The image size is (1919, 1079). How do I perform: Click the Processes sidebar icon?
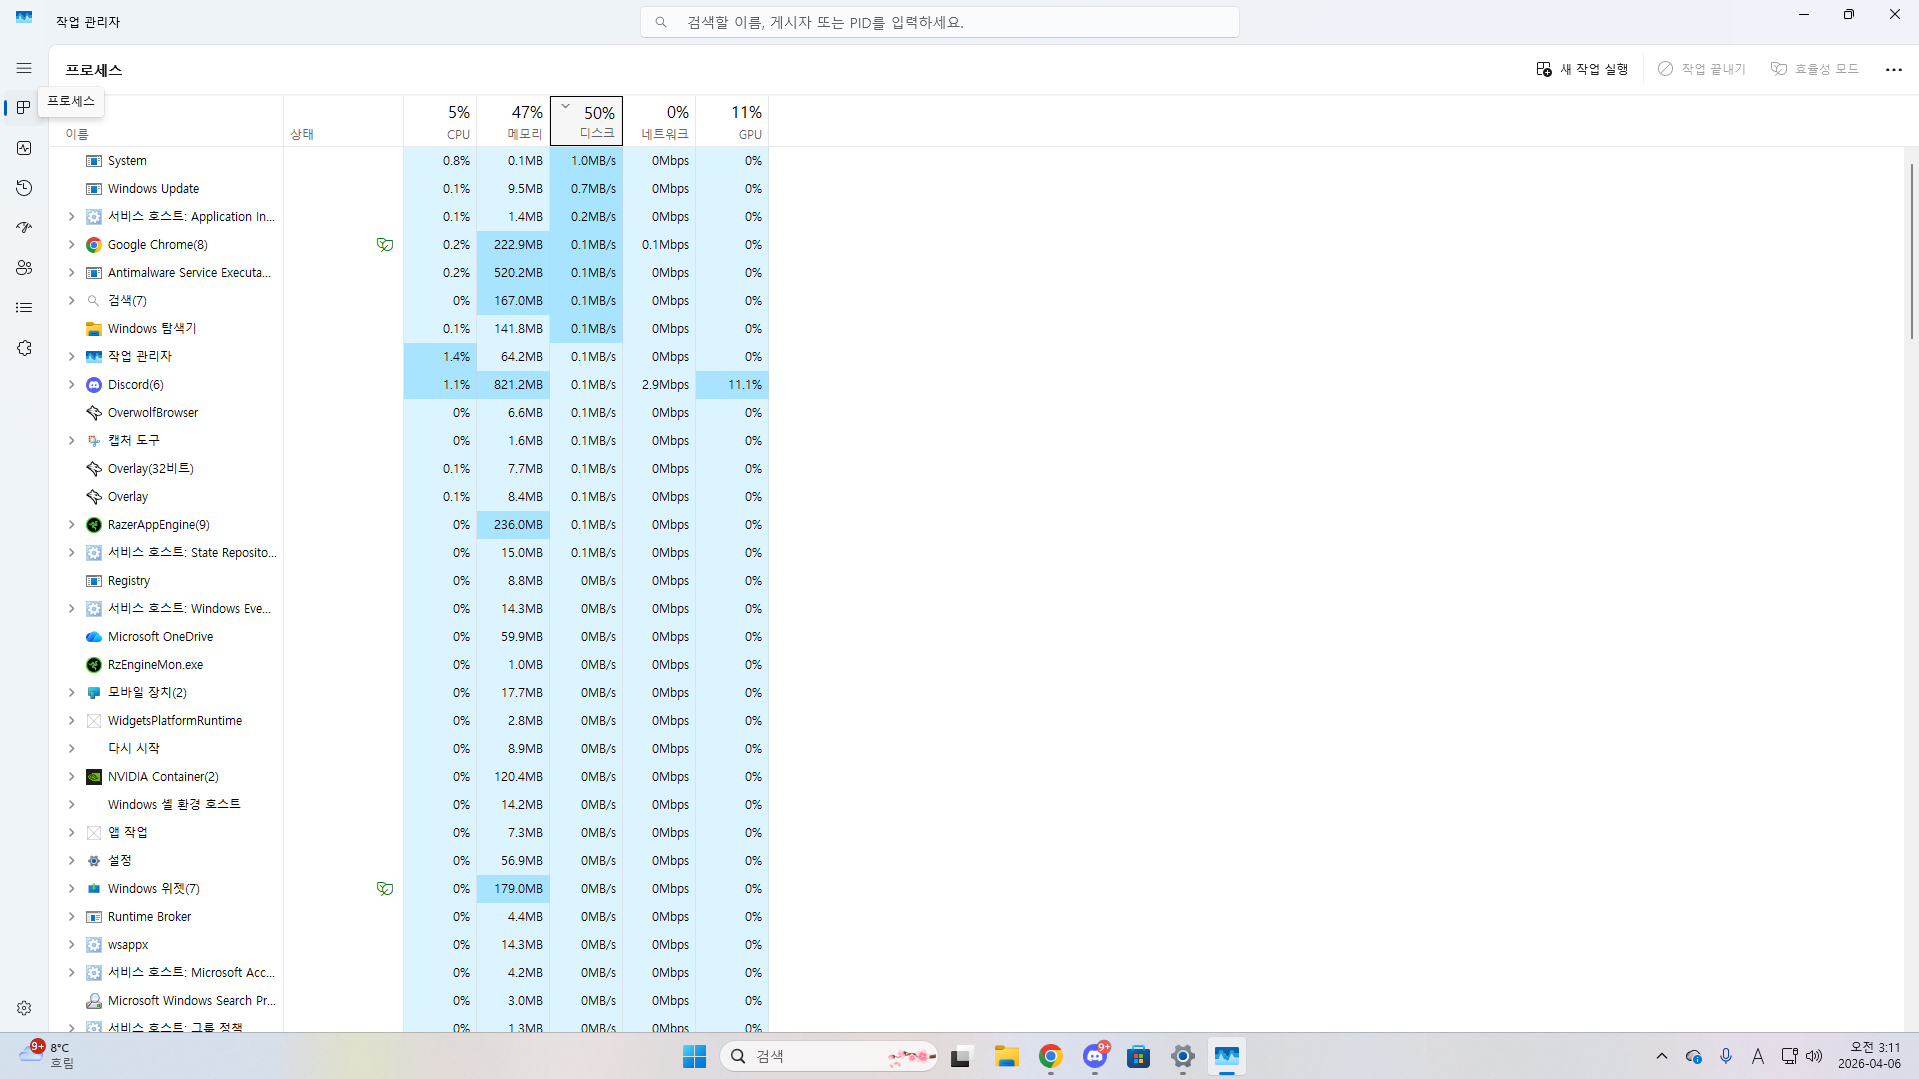coord(24,108)
